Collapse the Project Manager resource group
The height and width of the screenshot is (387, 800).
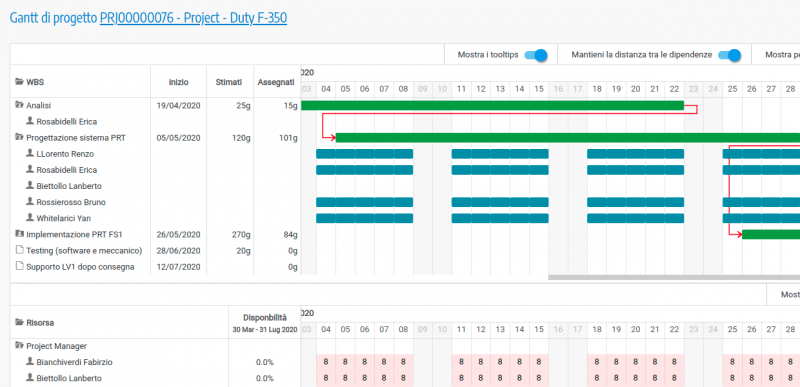19,345
